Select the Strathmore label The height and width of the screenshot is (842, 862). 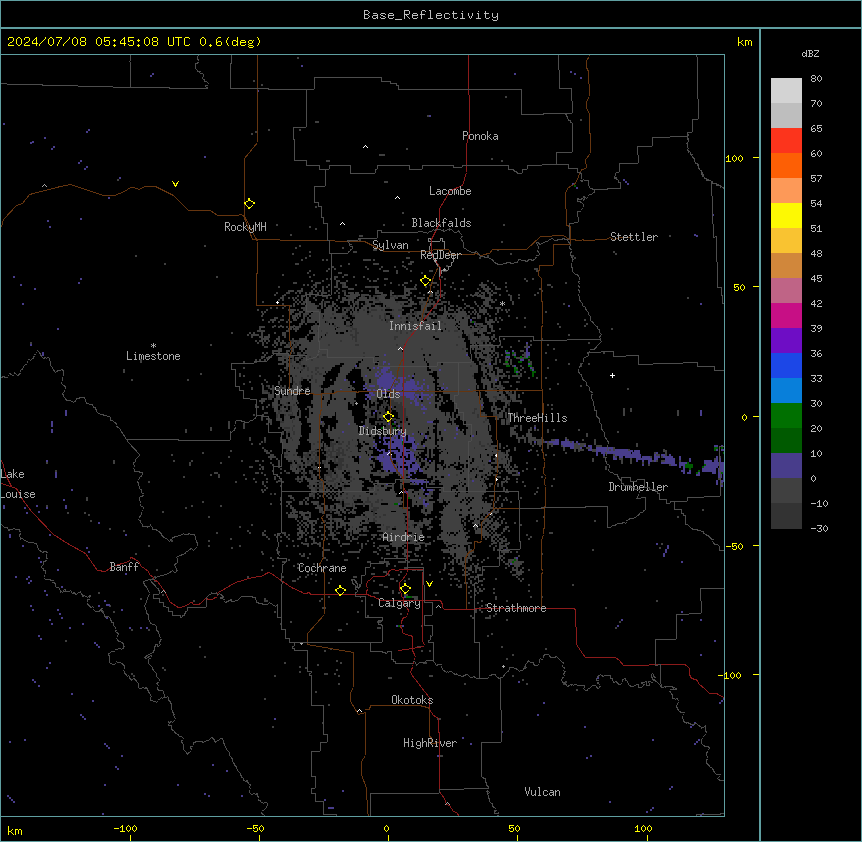[x=516, y=608]
